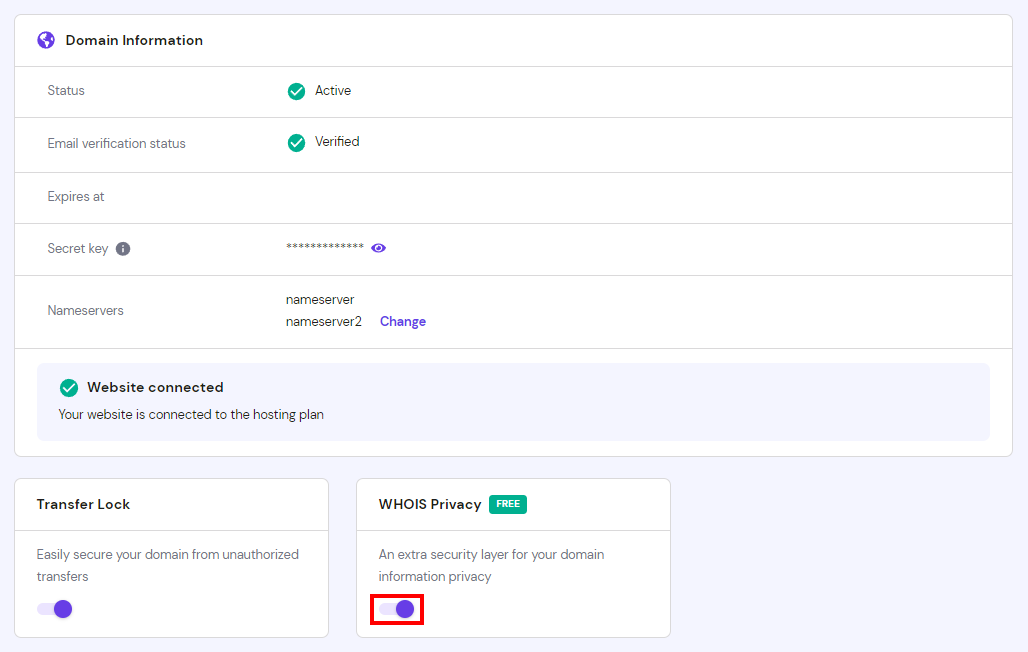Select the nameserver2 entry text
1028x652 pixels.
pos(324,321)
